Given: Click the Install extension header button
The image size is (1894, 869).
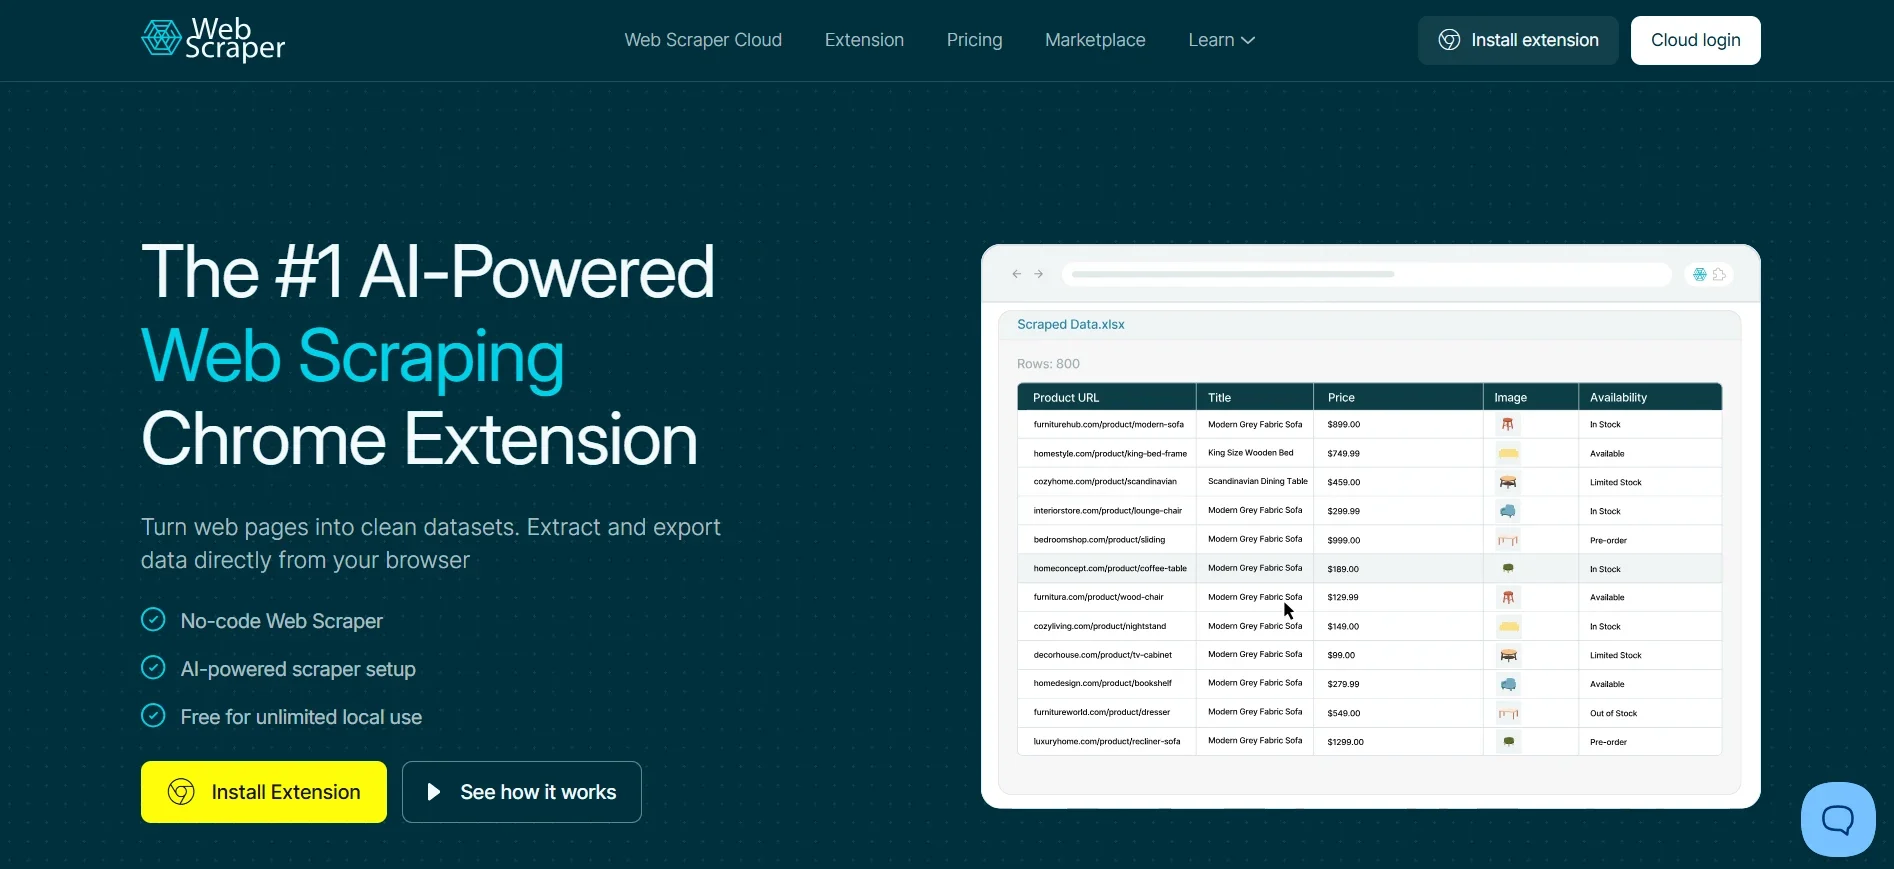Looking at the screenshot, I should click(x=1518, y=40).
